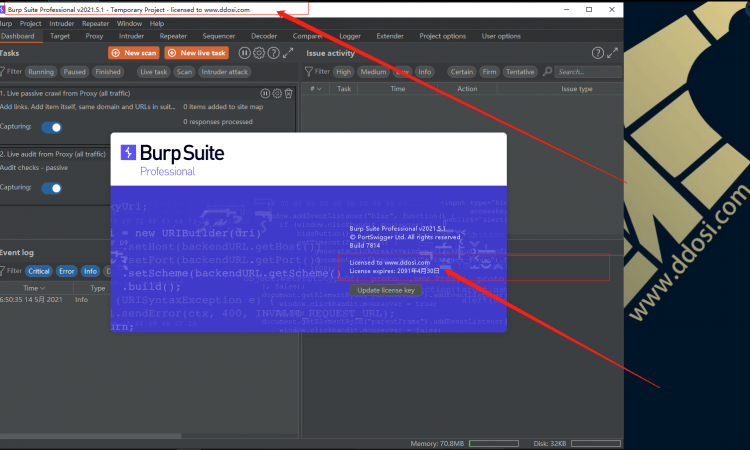Switch to the Project options tab
The height and width of the screenshot is (450, 750).
coord(442,36)
